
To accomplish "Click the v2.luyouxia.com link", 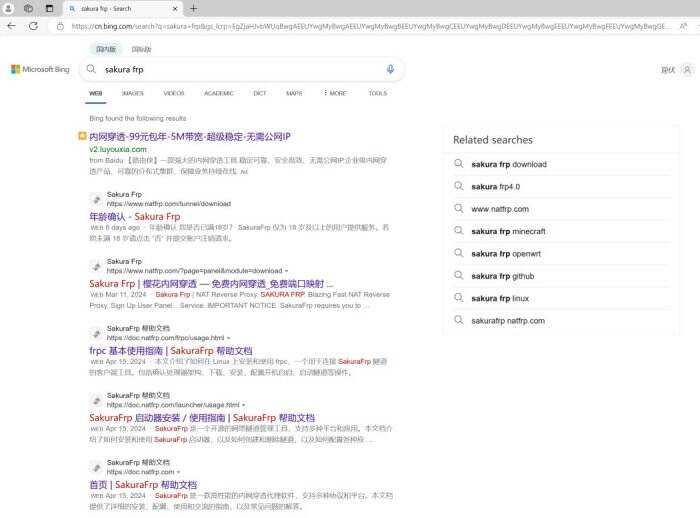I will tap(118, 149).
